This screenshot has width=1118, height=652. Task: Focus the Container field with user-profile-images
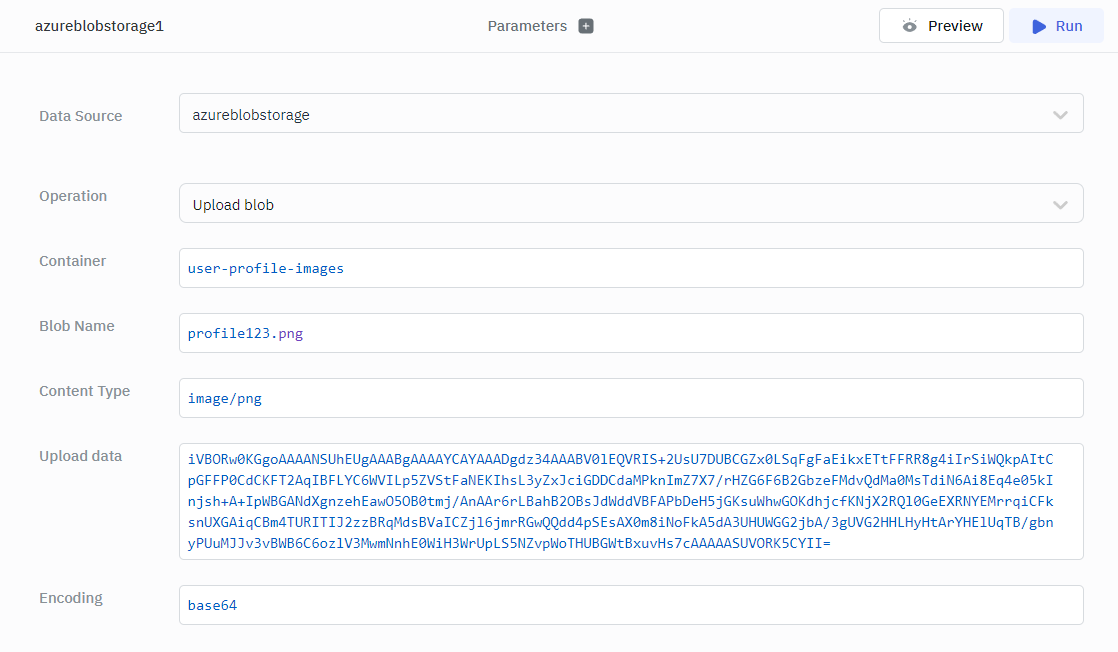point(630,268)
